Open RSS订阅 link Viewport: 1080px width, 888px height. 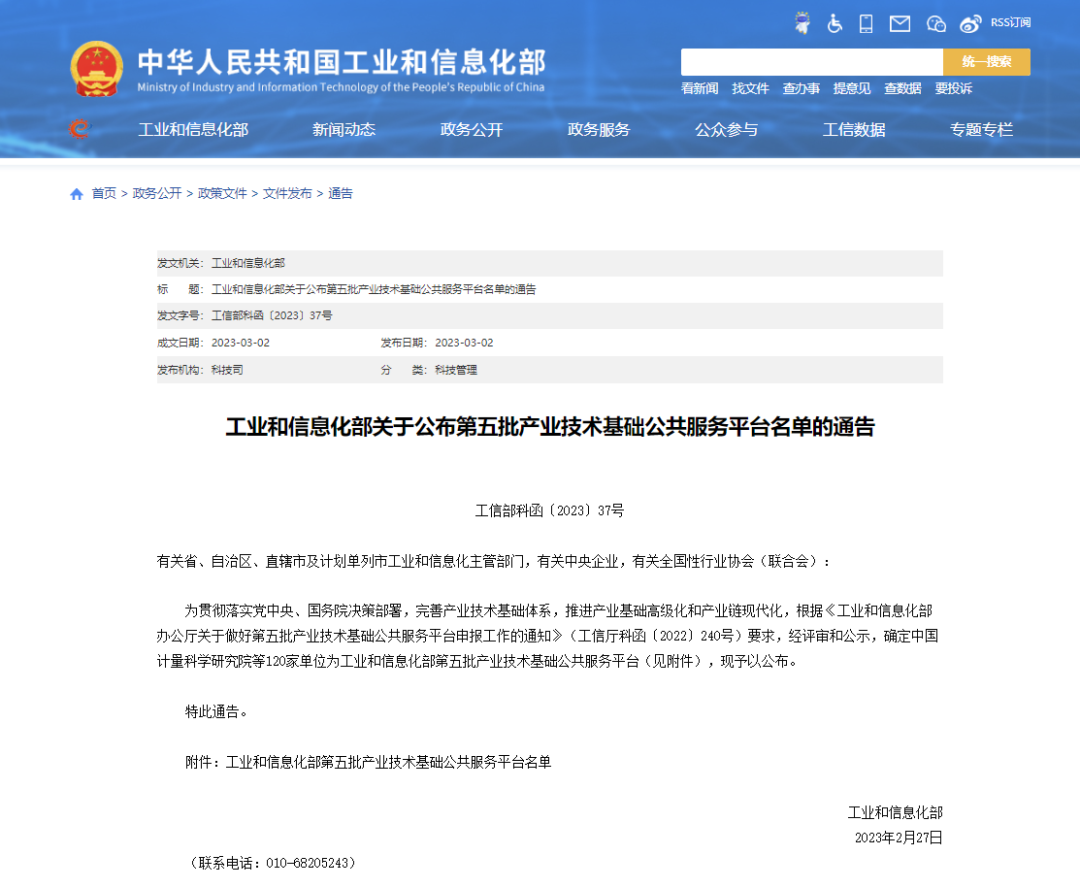click(1010, 23)
